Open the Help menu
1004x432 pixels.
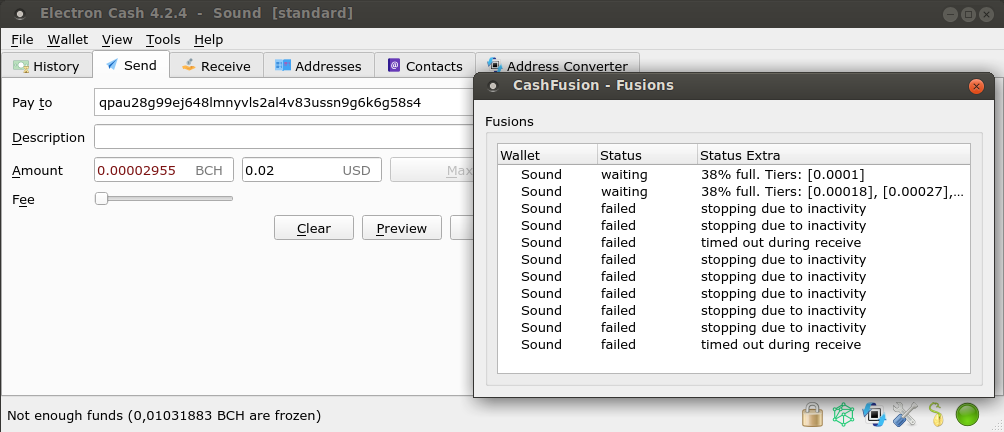[x=209, y=40]
